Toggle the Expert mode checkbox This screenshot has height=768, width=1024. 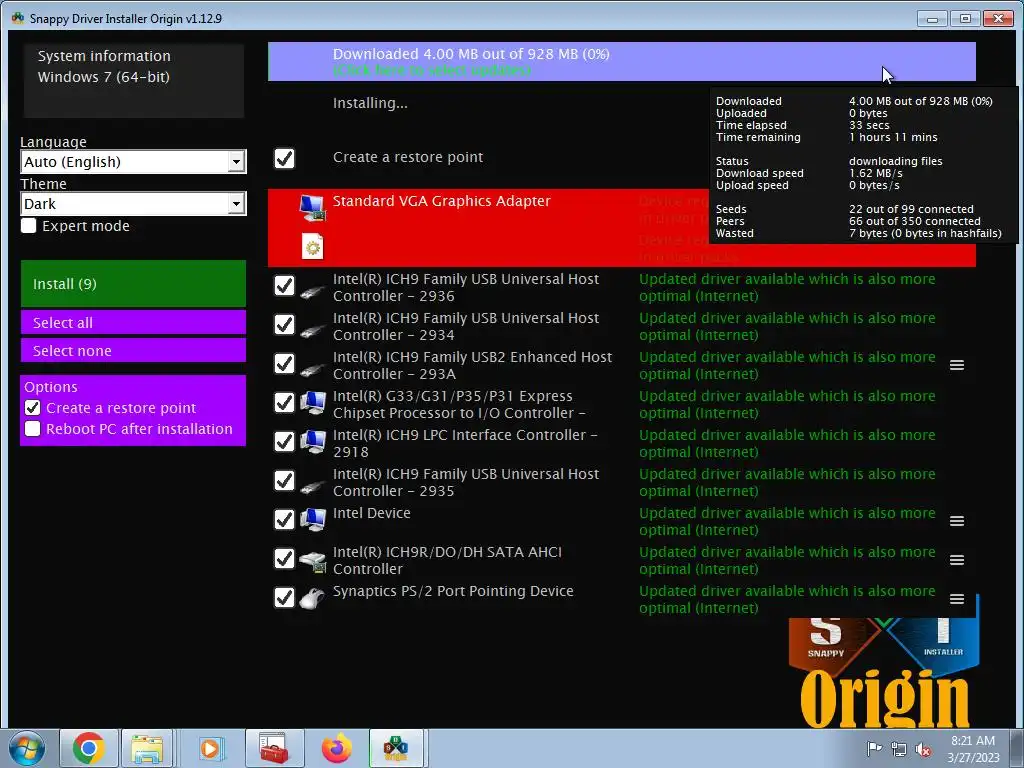(29, 226)
